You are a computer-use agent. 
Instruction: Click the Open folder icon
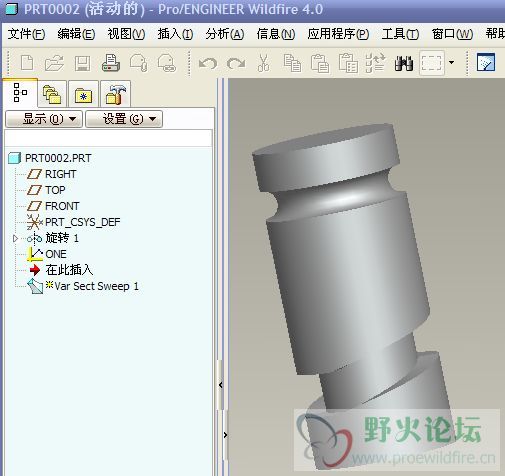click(54, 63)
